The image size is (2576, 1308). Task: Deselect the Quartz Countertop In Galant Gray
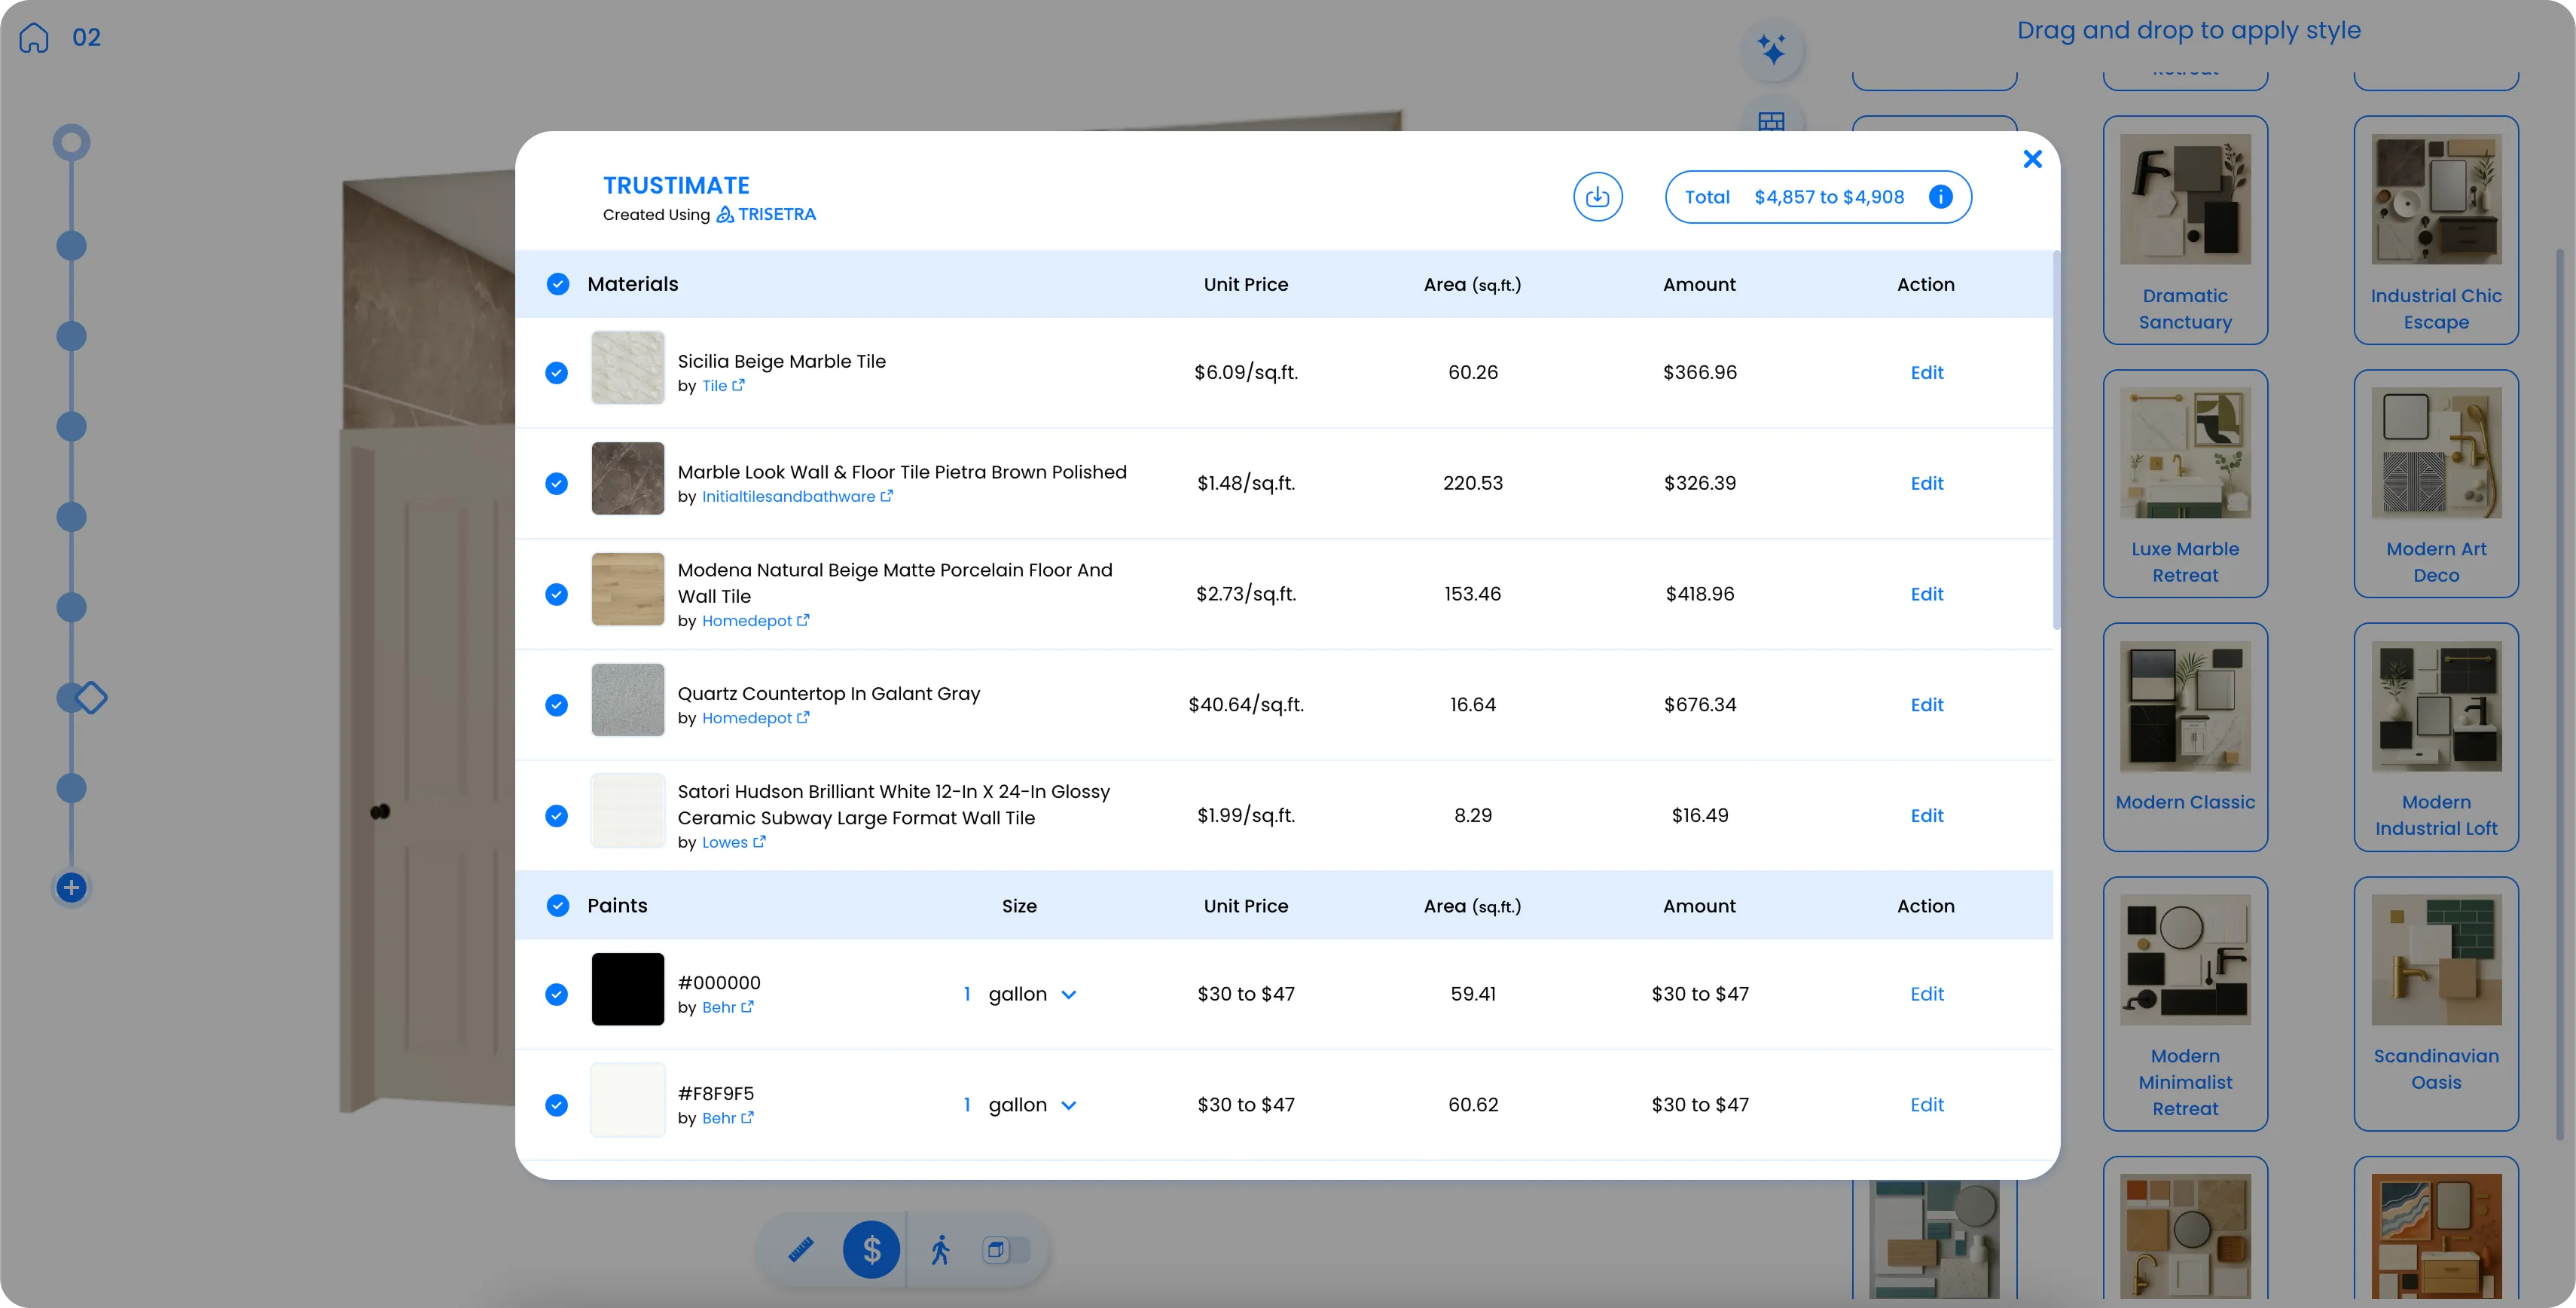(556, 705)
